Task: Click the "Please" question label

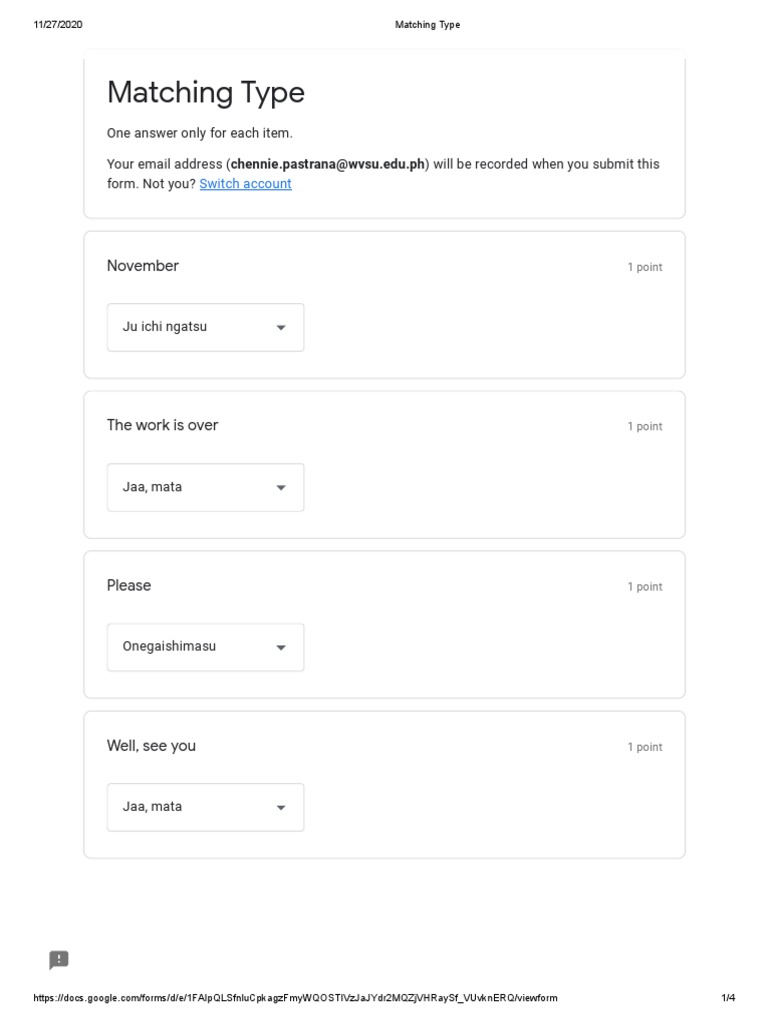Action: point(129,585)
